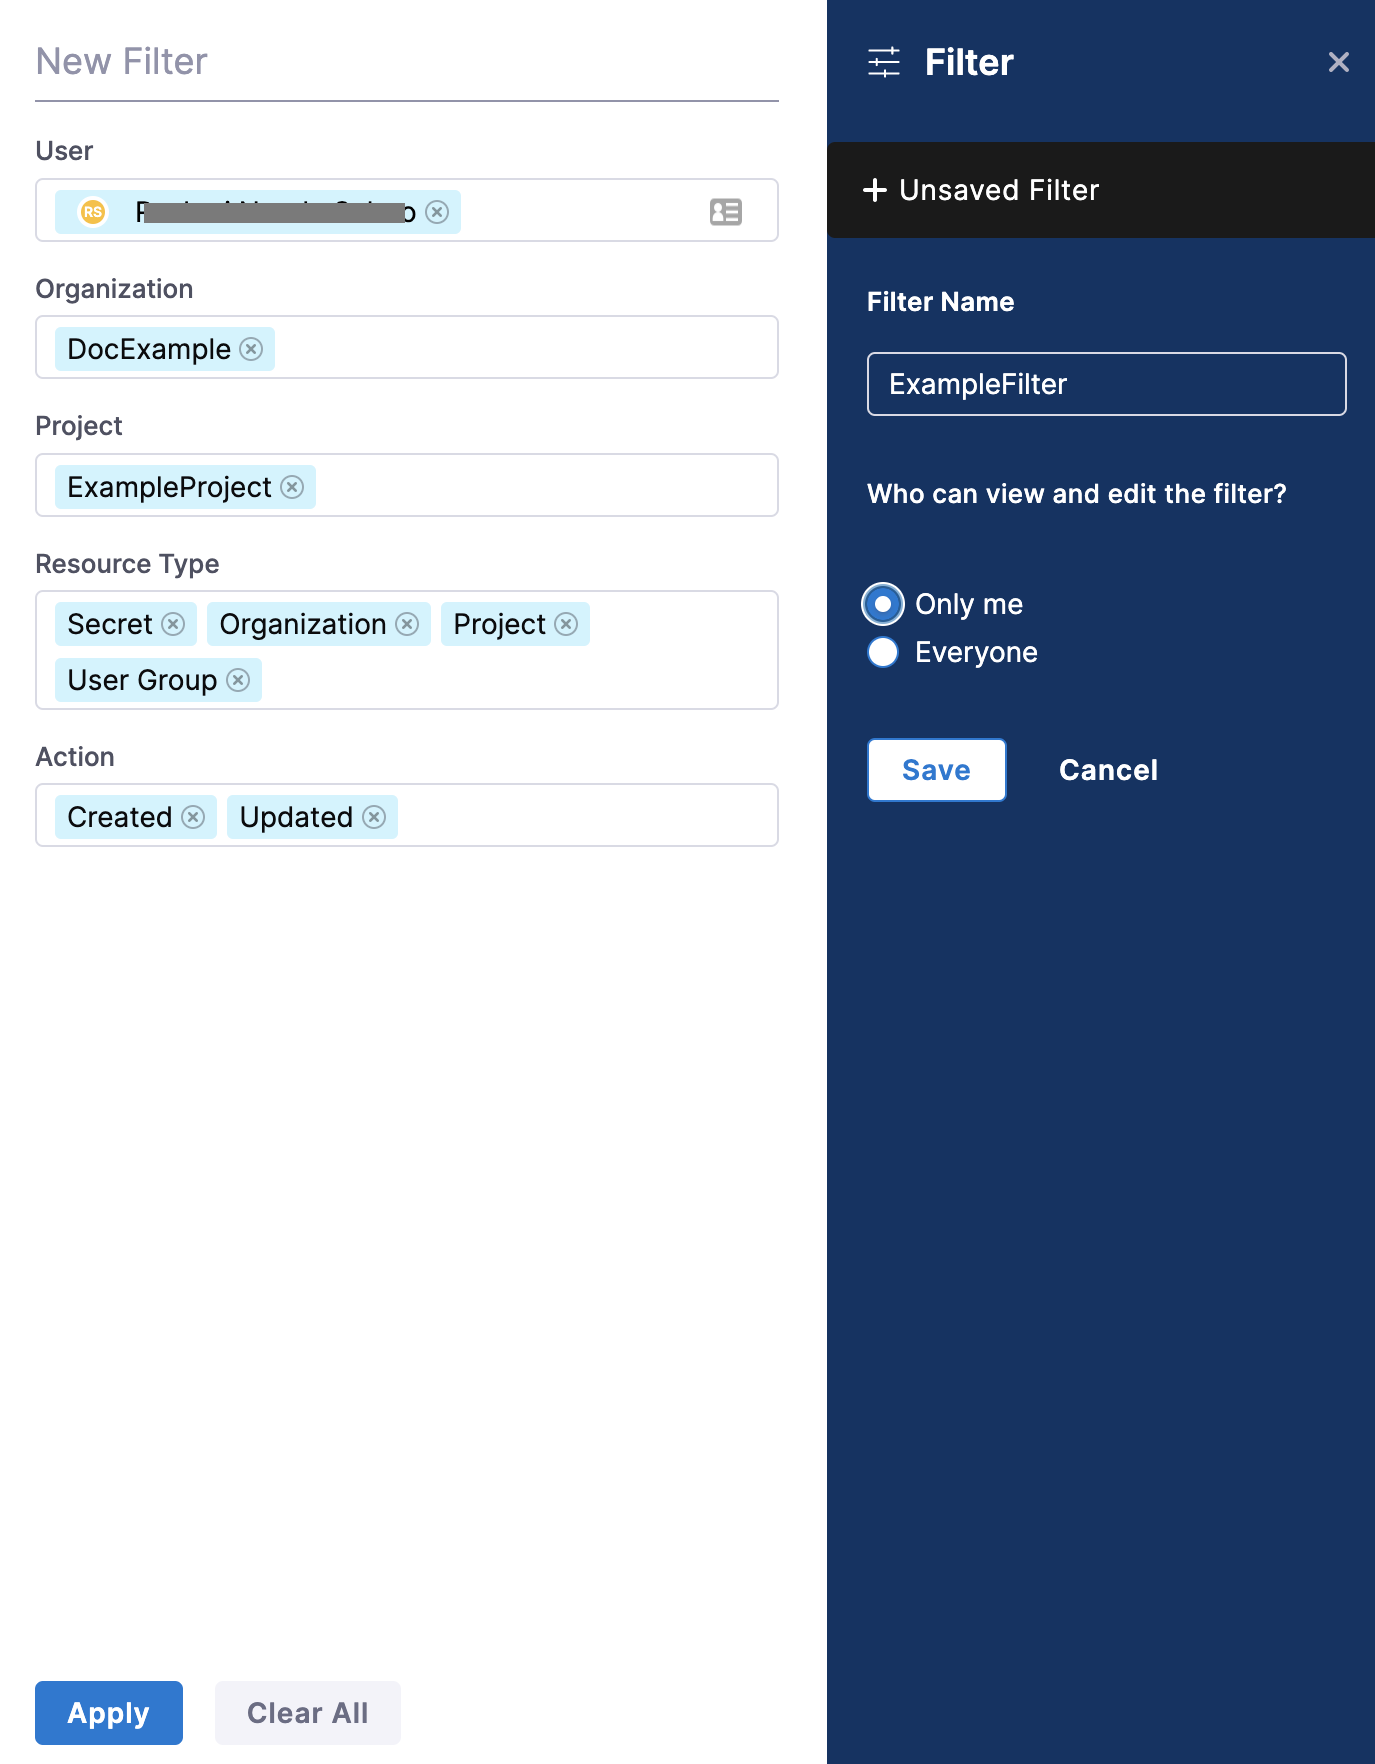The width and height of the screenshot is (1375, 1764).
Task: Remove the selected user tag
Action: pos(437,212)
